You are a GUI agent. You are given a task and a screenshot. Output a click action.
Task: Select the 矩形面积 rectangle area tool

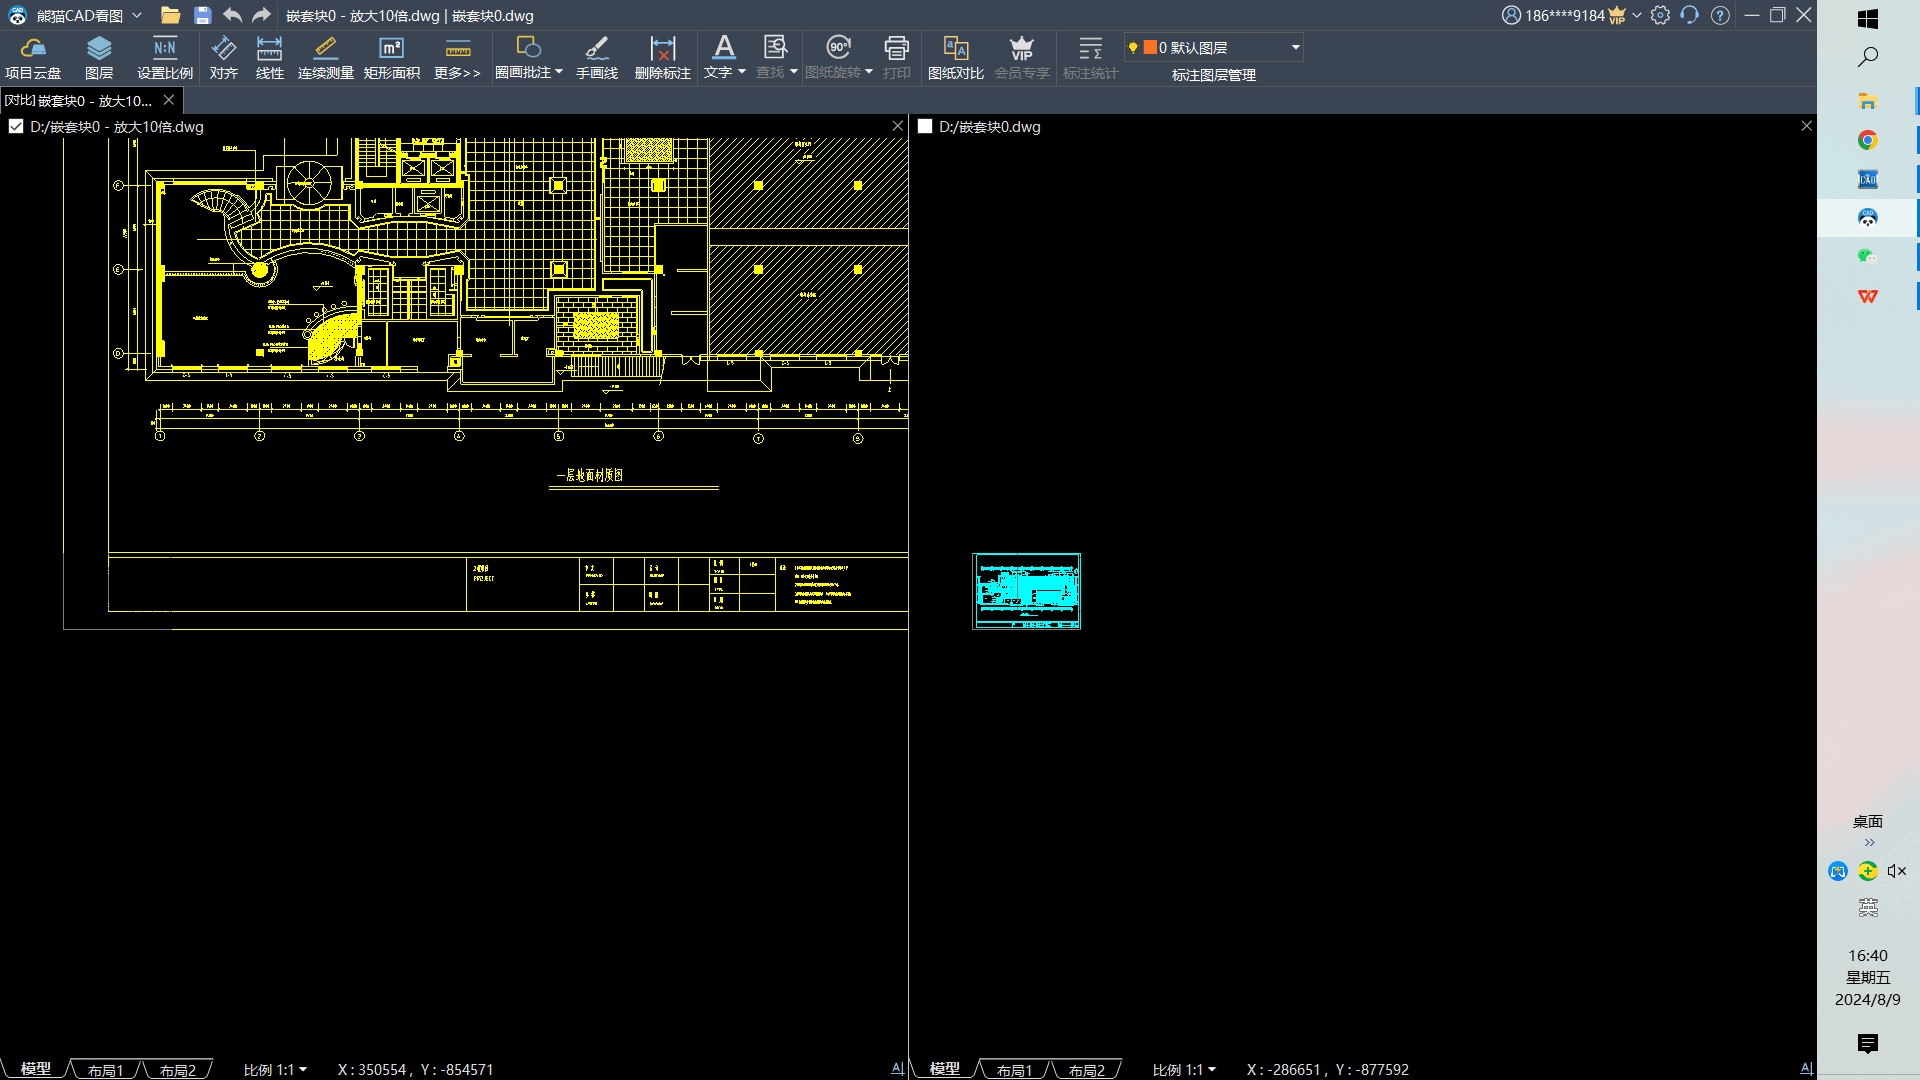[x=392, y=58]
